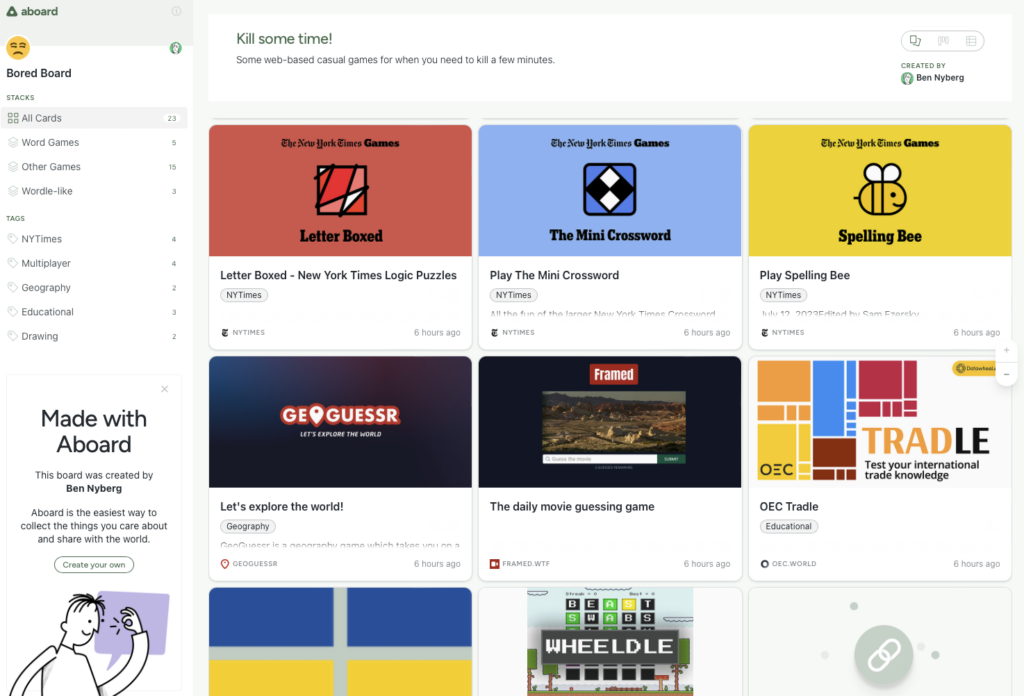Open the Let's explore the world! title
Image resolution: width=1024 pixels, height=696 pixels.
tap(281, 507)
